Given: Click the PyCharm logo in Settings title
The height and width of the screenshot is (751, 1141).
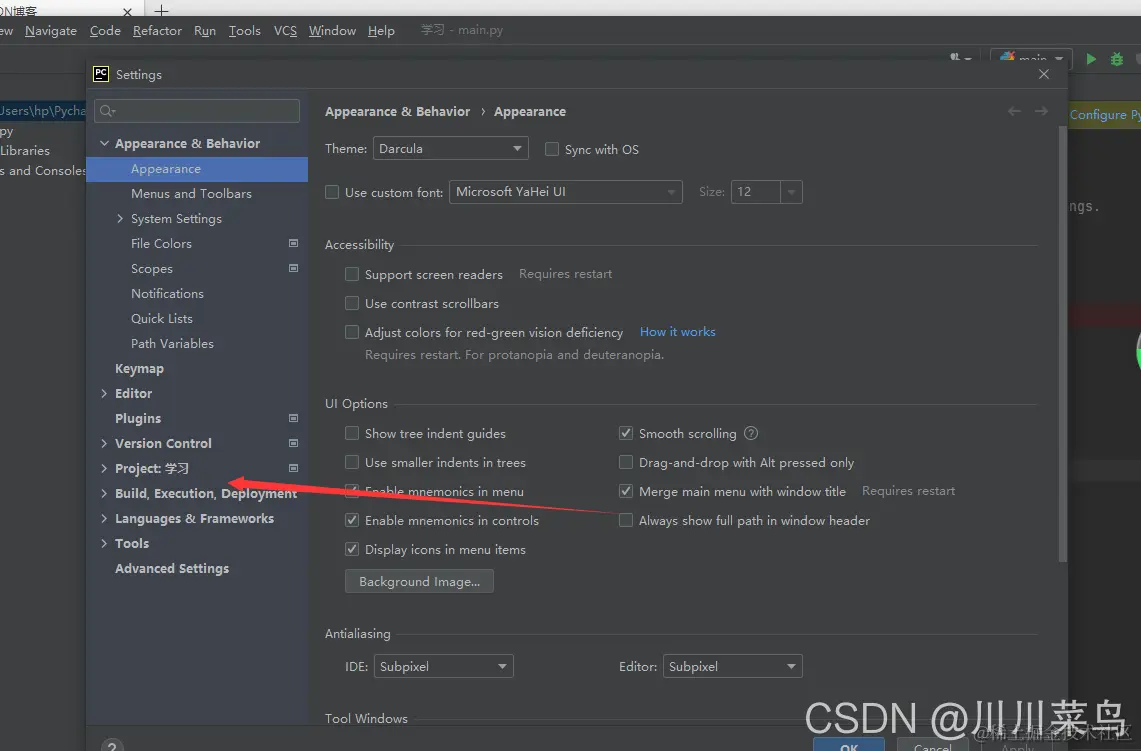Looking at the screenshot, I should 101,74.
